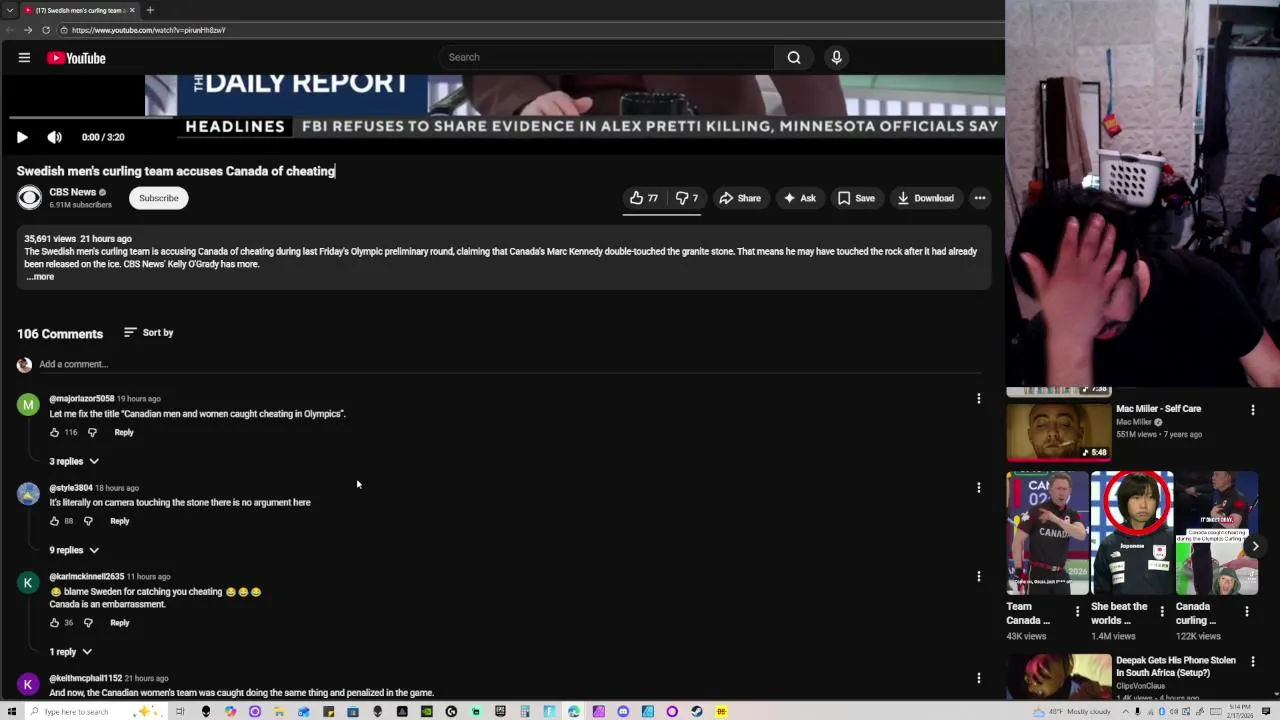Screen dimensions: 1280x720
Task: Dislike the @style3804 comment
Action: coord(88,521)
